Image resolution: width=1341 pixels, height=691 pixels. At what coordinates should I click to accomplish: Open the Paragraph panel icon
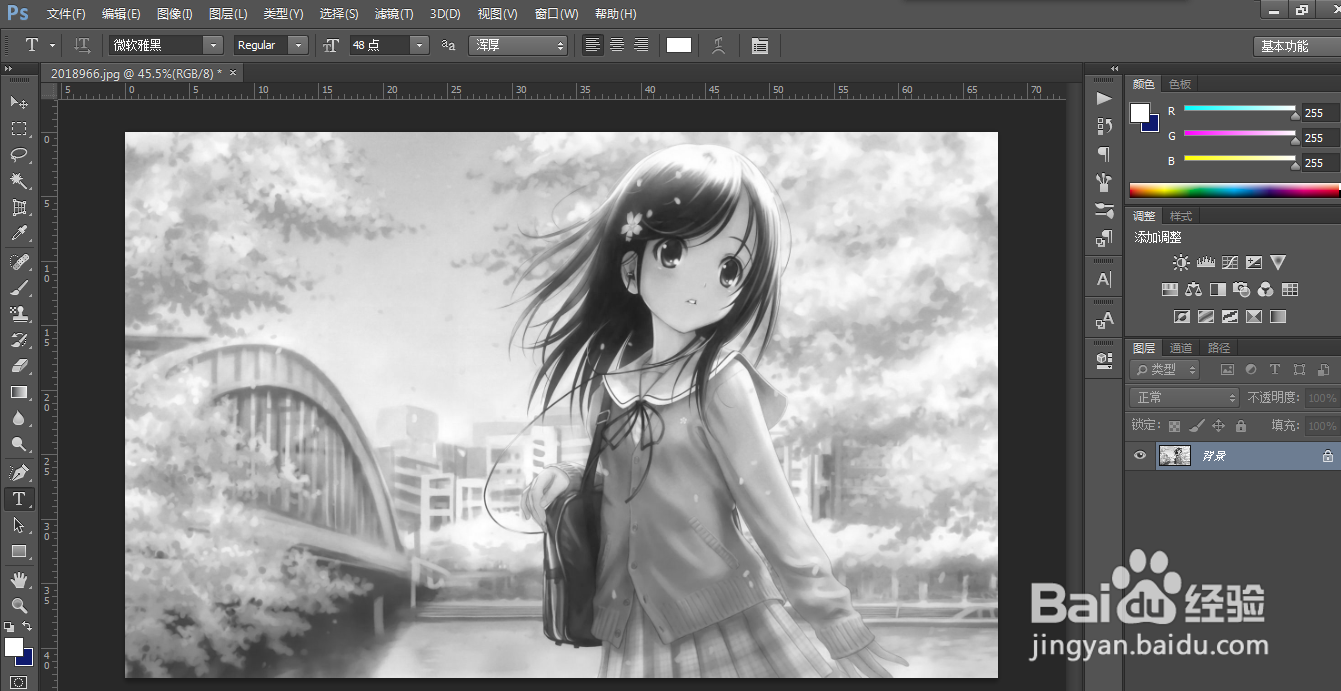pos(1104,154)
